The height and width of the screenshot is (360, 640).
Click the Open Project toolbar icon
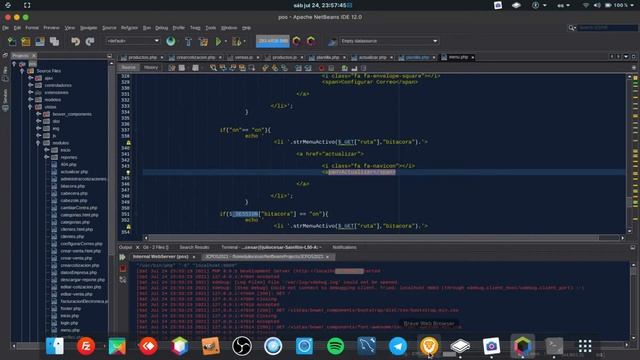click(x=40, y=41)
